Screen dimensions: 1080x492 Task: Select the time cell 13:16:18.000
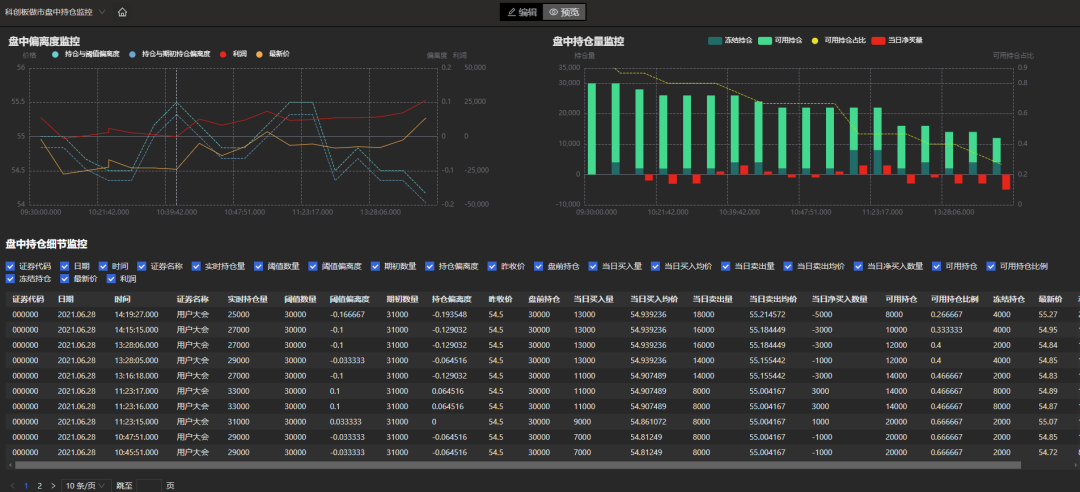[x=136, y=376]
